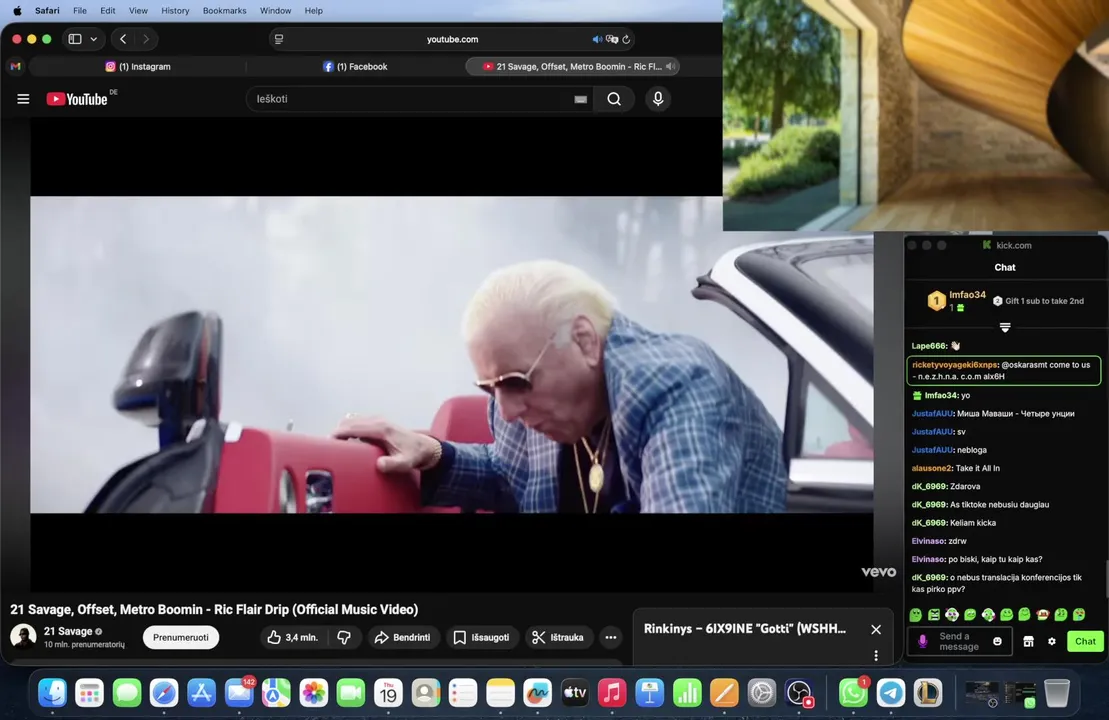Screen dimensions: 1109x720
Task: Like the video with 3,4 mln. thumbs up
Action: click(x=293, y=637)
